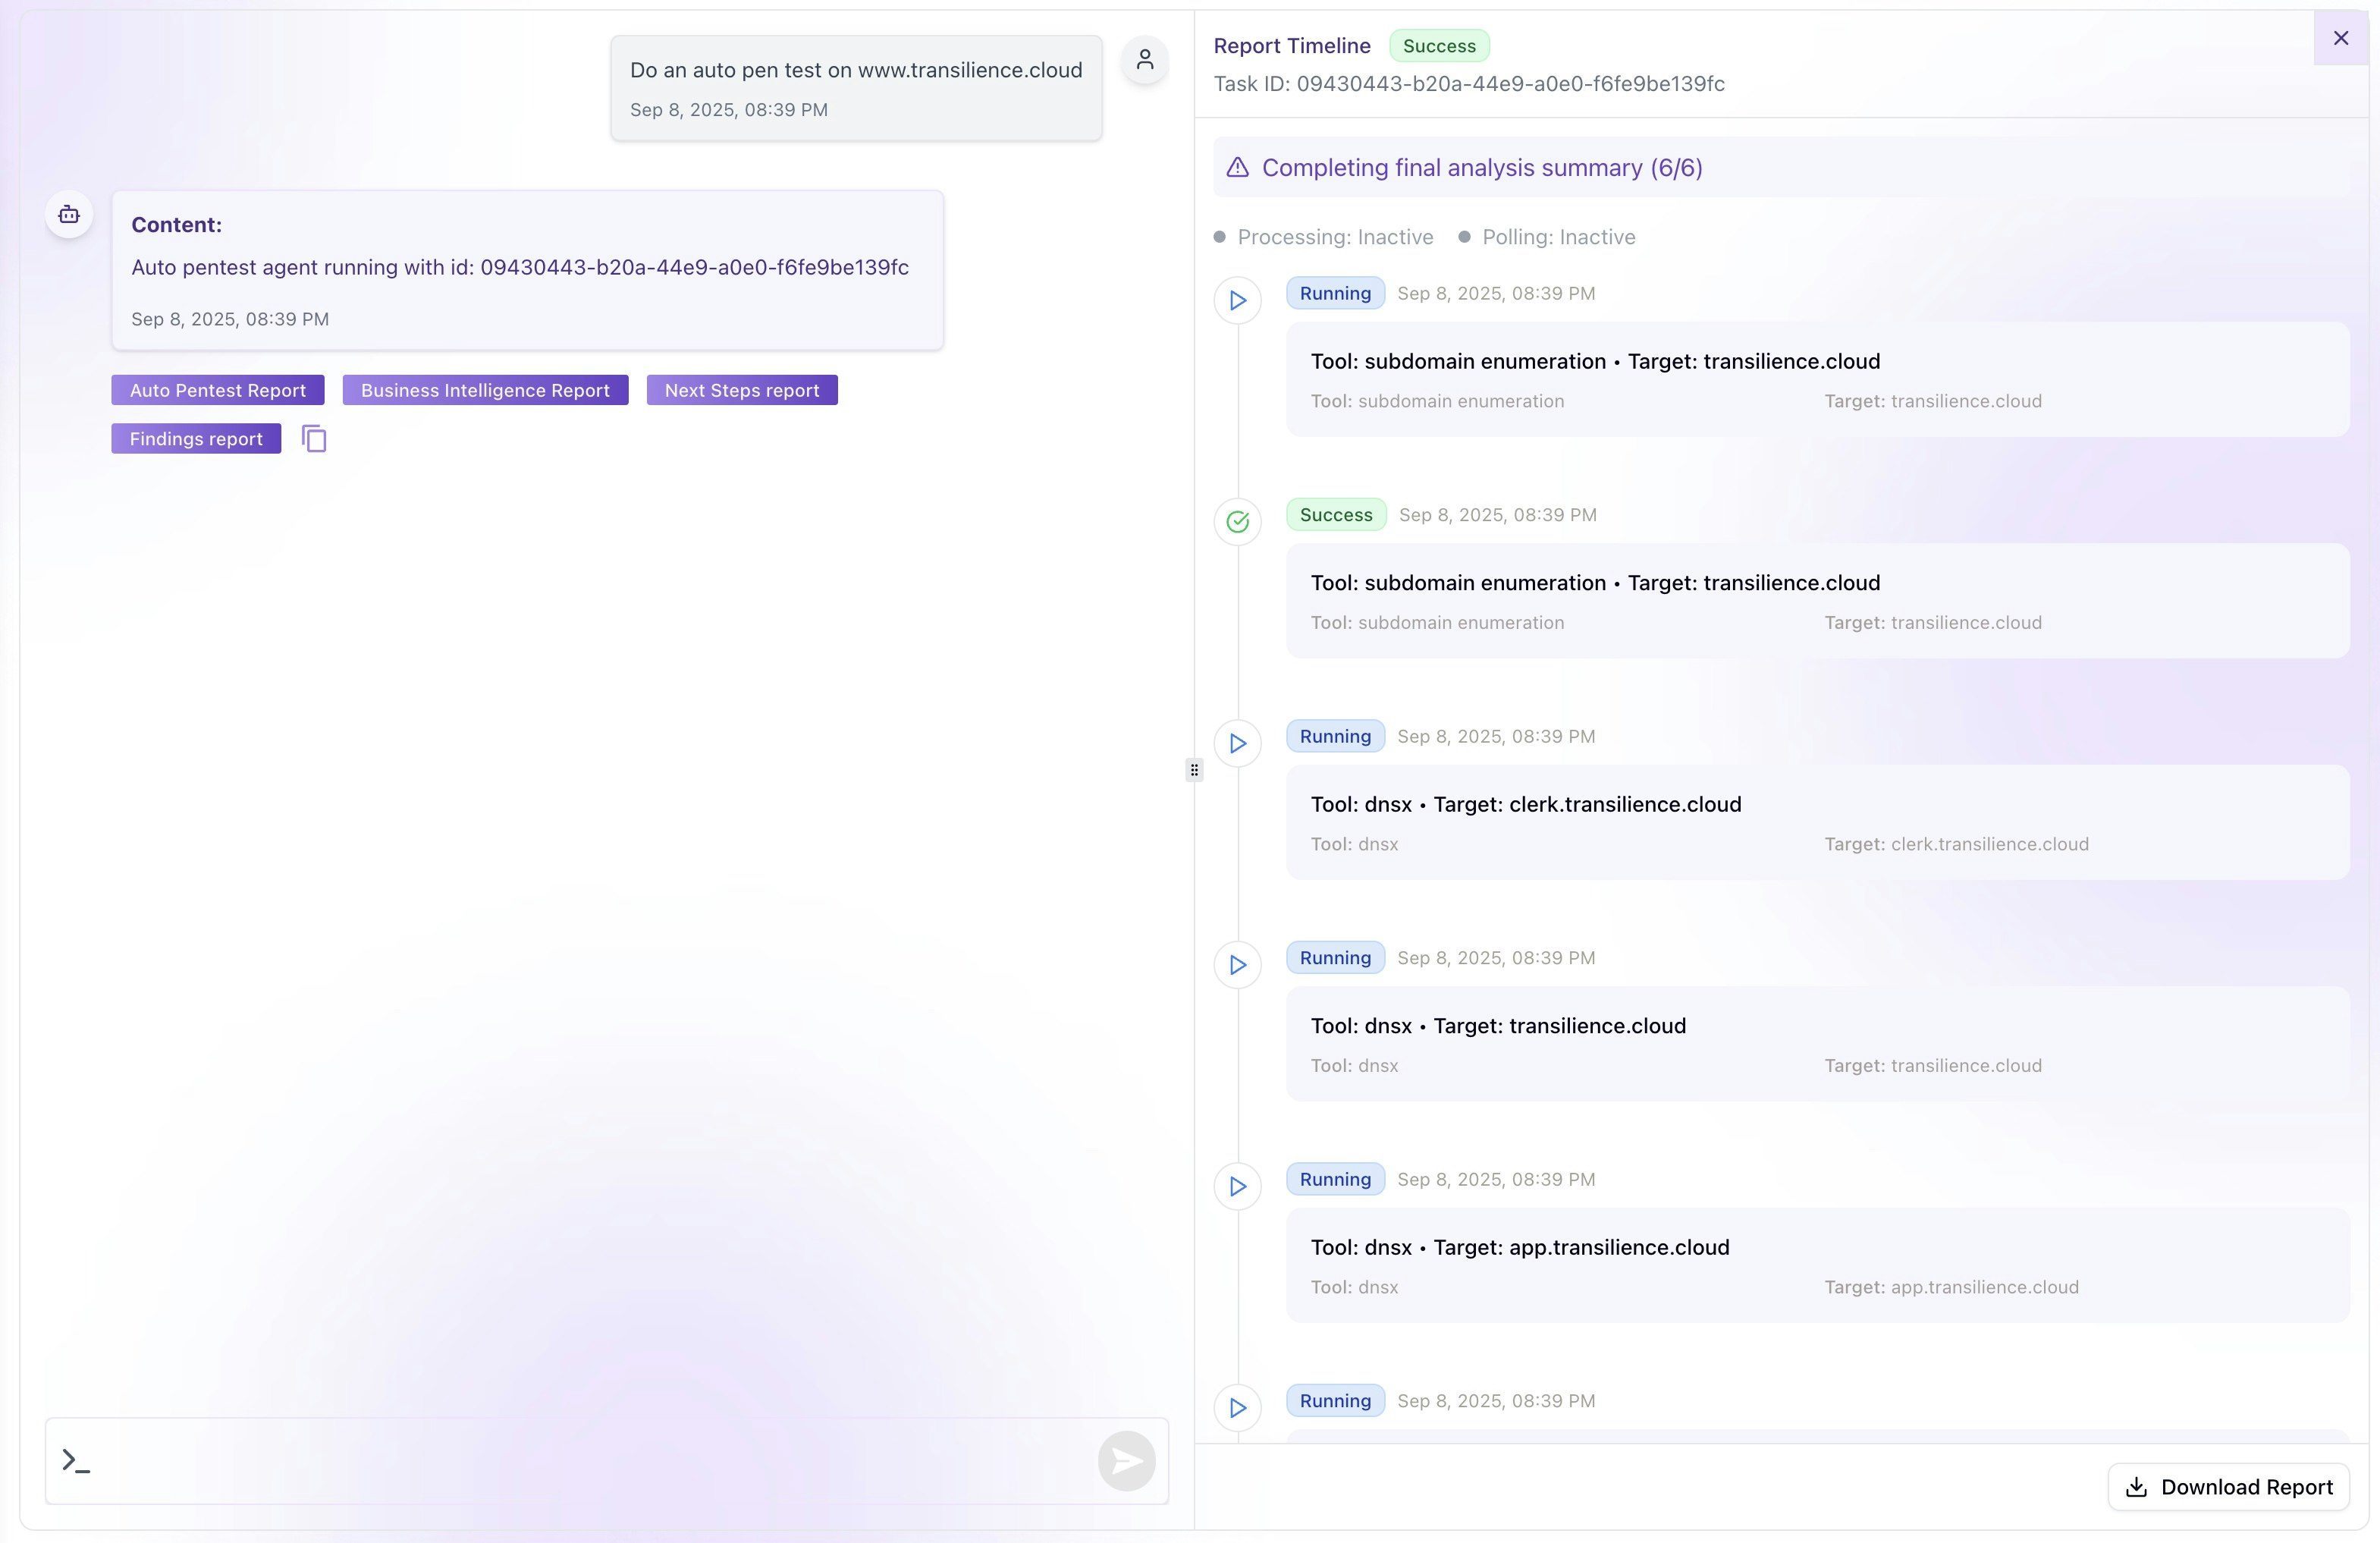This screenshot has width=2380, height=1543.
Task: Click the warning triangle icon in the summary banner
Action: [1238, 167]
